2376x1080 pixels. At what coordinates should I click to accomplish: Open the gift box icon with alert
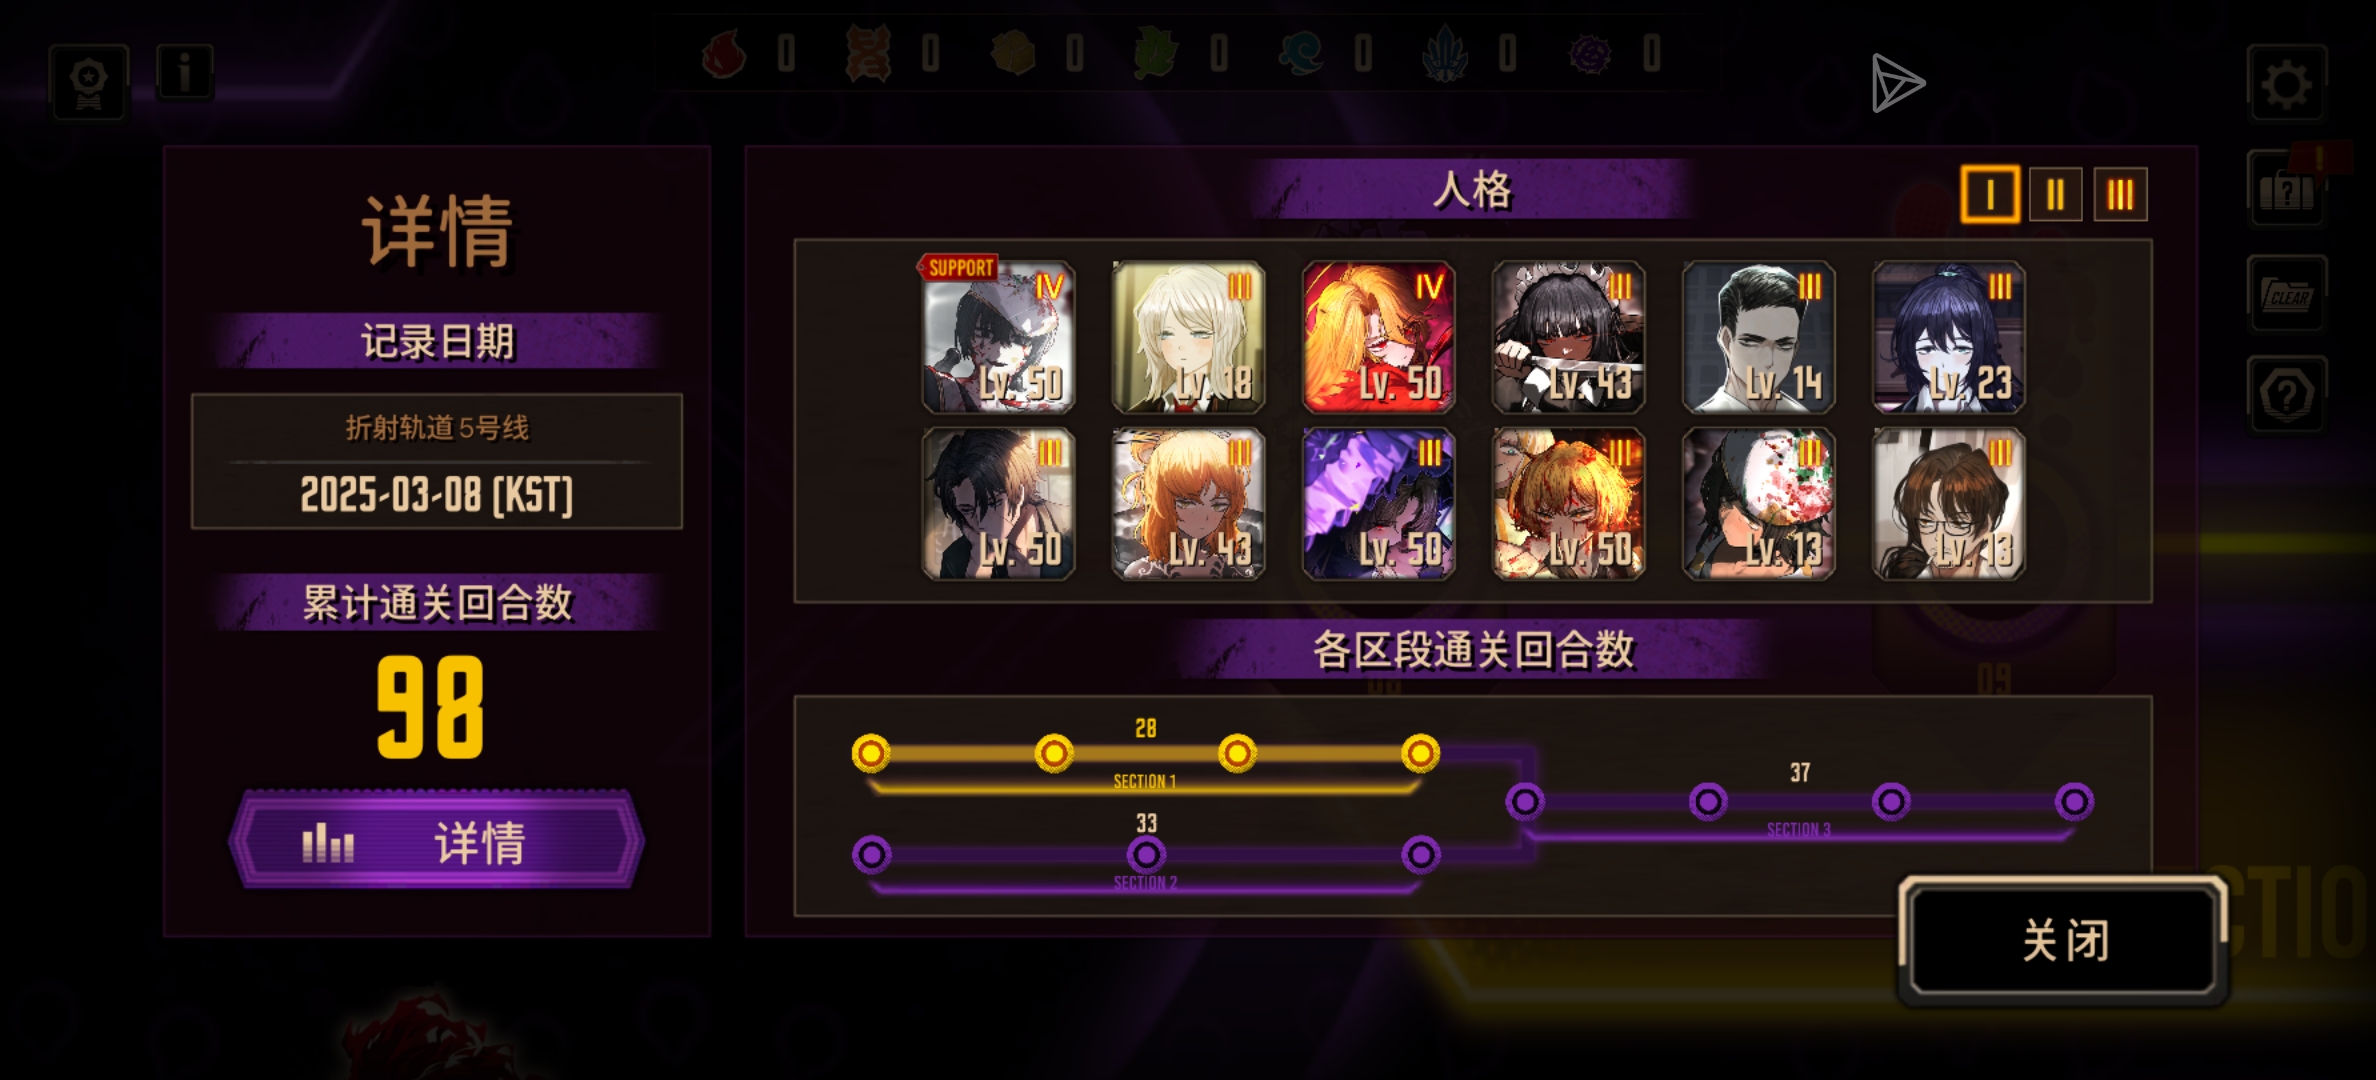[2287, 189]
